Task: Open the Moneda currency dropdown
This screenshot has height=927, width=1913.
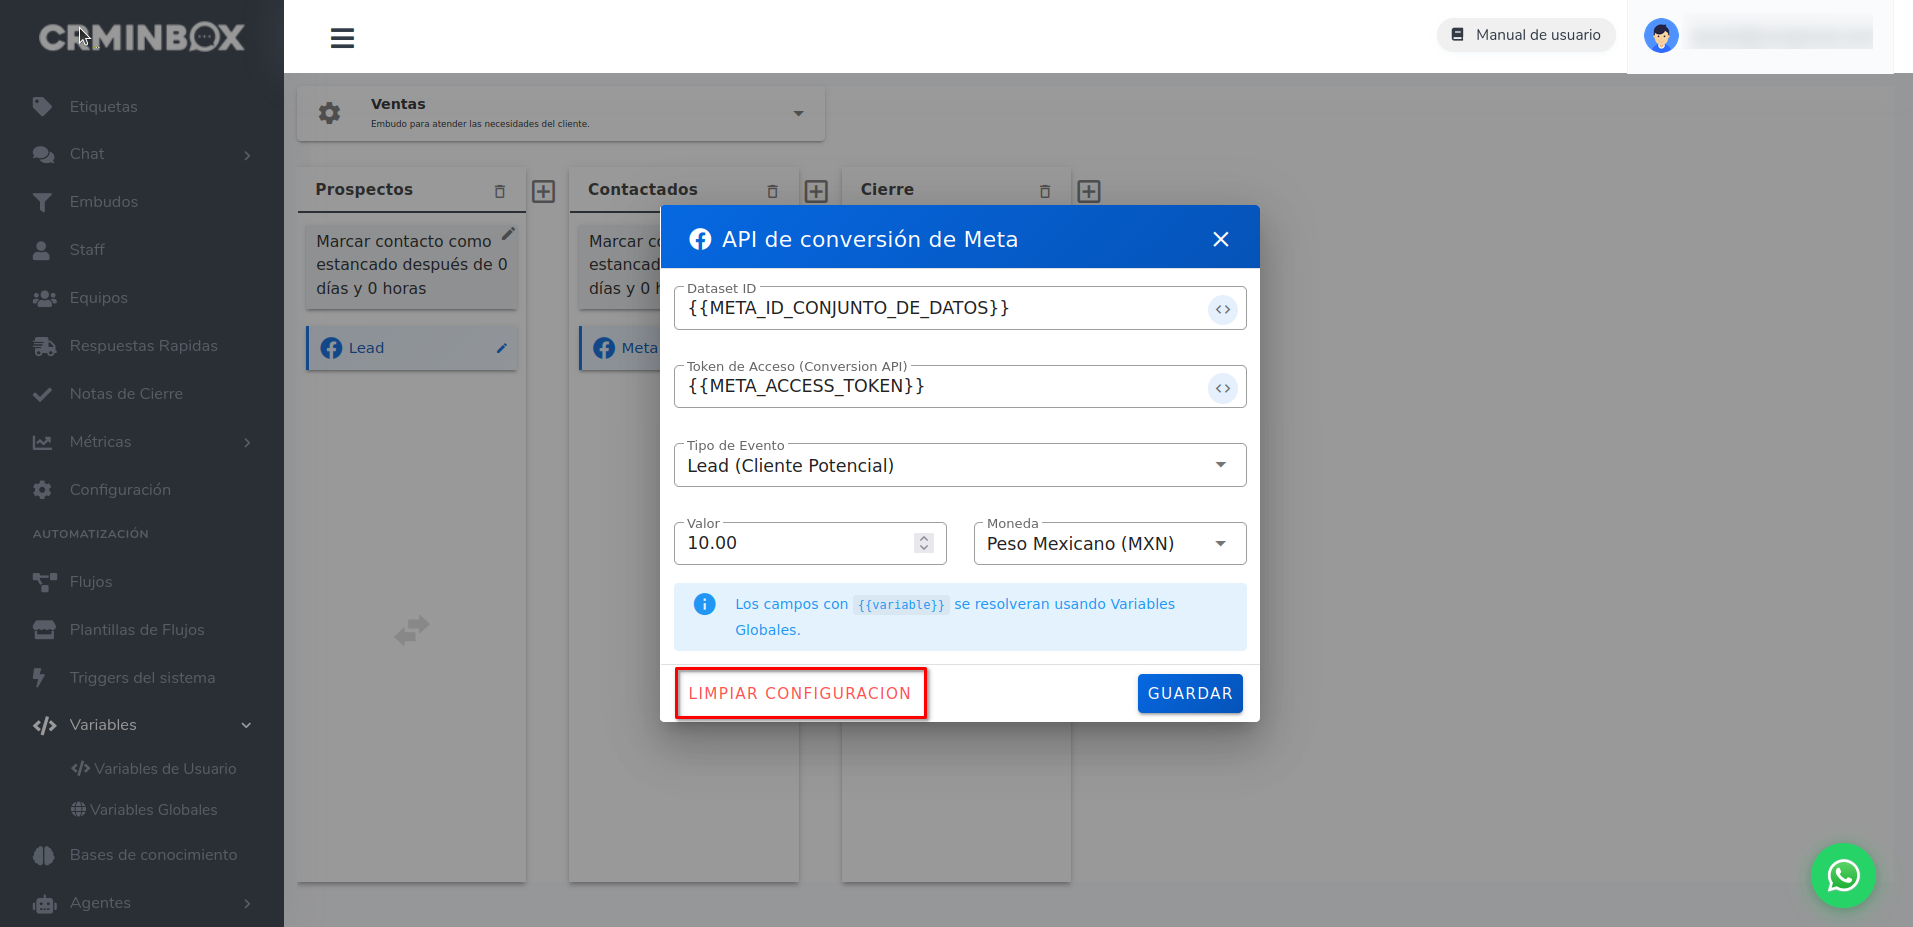Action: pyautogui.click(x=1109, y=544)
